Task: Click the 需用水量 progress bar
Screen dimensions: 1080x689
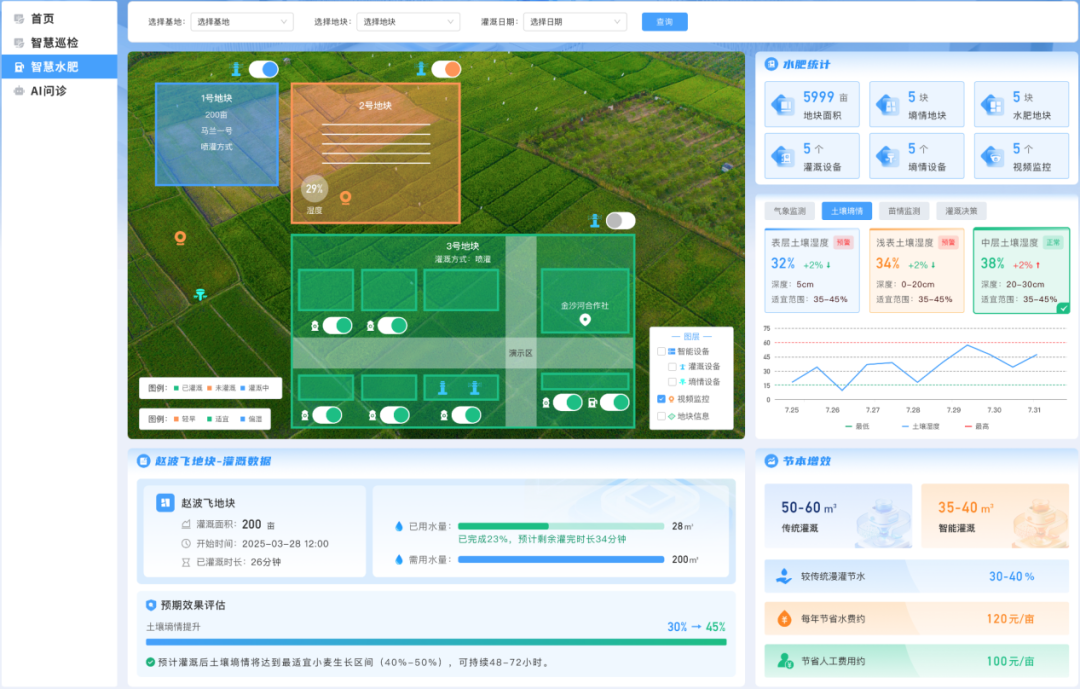Action: 561,559
